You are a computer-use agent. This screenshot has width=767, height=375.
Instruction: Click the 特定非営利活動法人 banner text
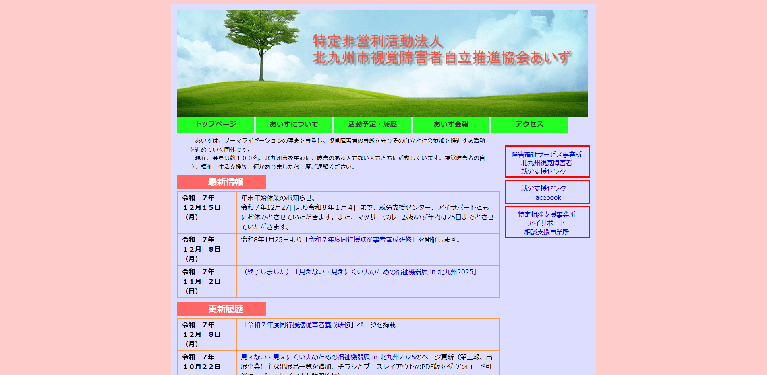click(378, 41)
